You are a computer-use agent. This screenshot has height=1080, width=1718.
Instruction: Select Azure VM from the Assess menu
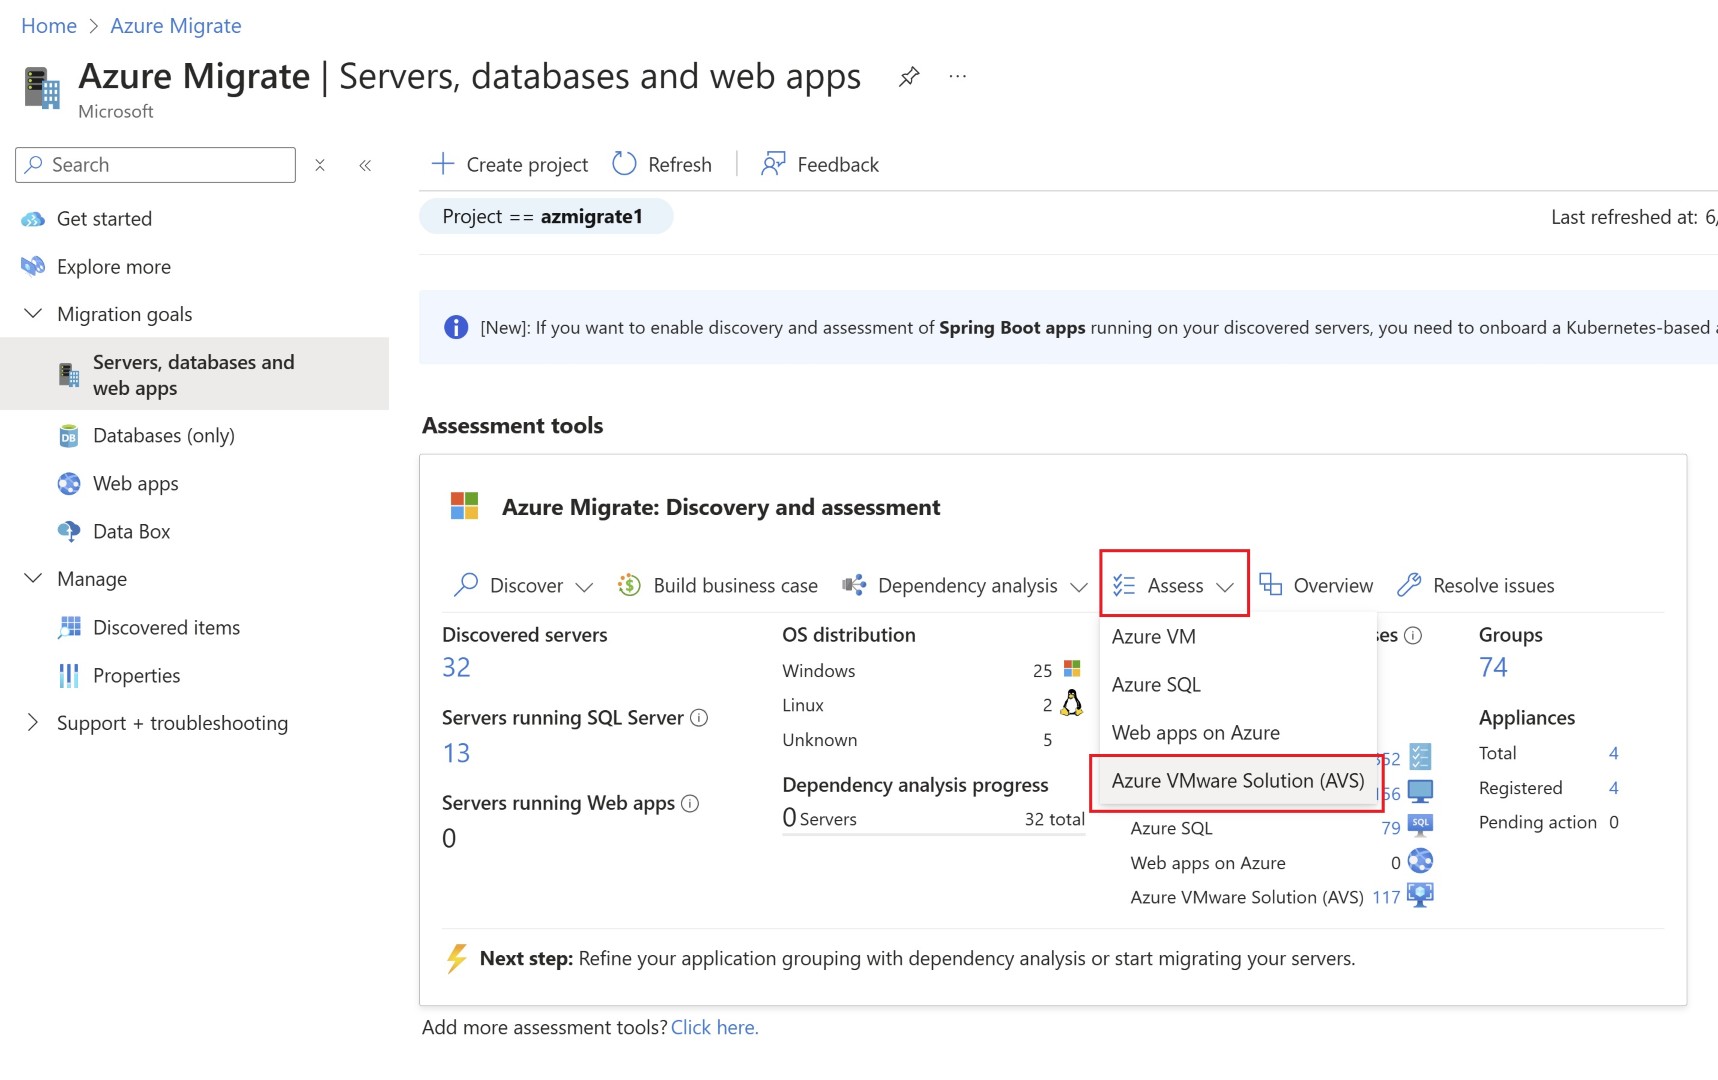(x=1238, y=637)
